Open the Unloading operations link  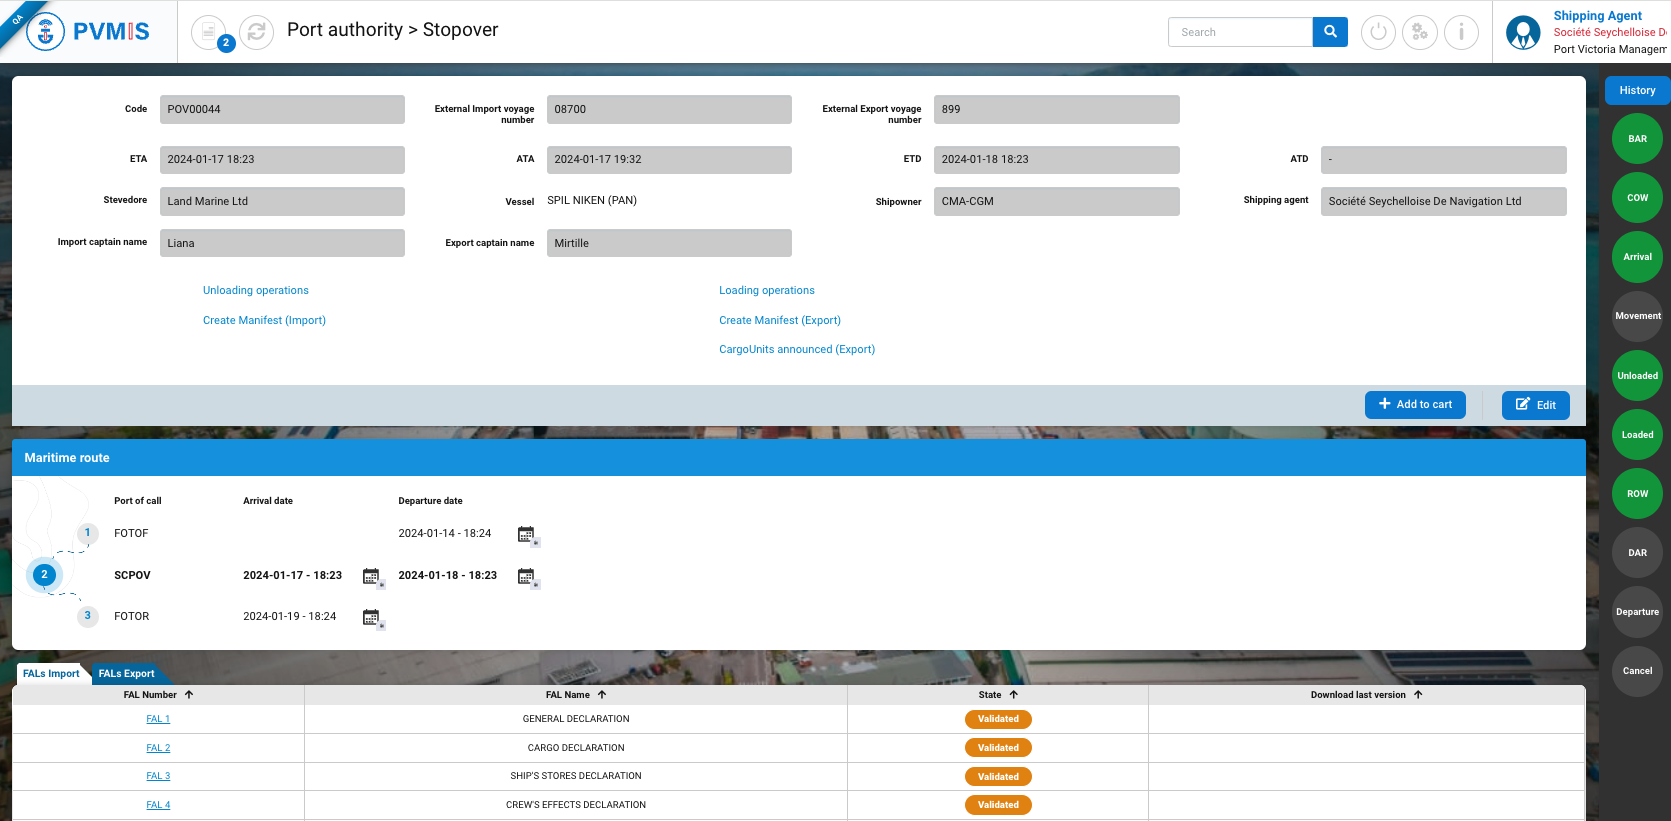[x=256, y=291]
